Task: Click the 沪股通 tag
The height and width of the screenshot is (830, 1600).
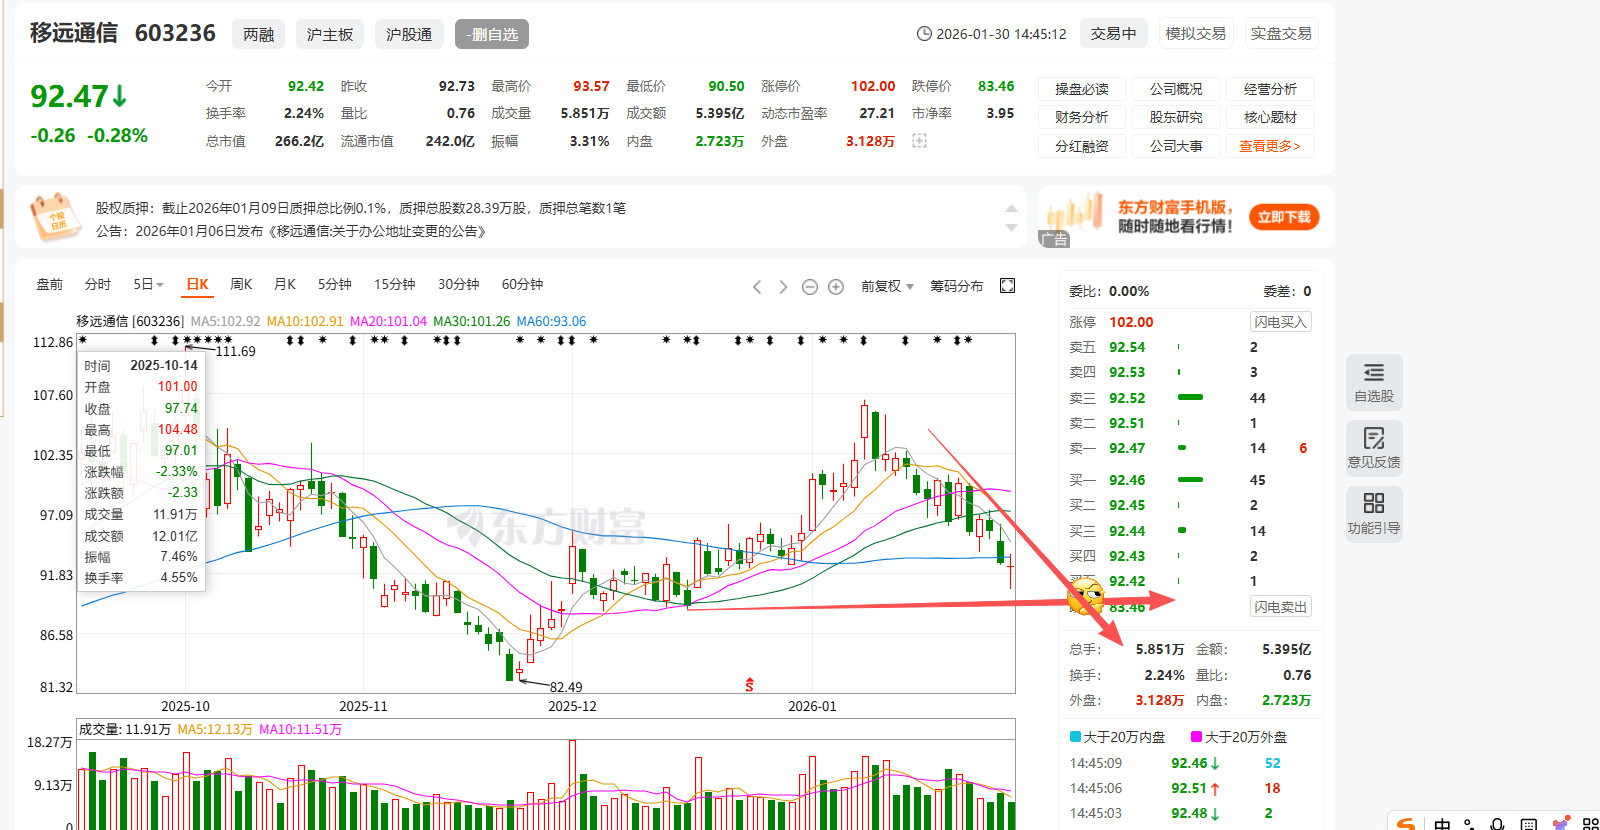Action: [x=410, y=34]
